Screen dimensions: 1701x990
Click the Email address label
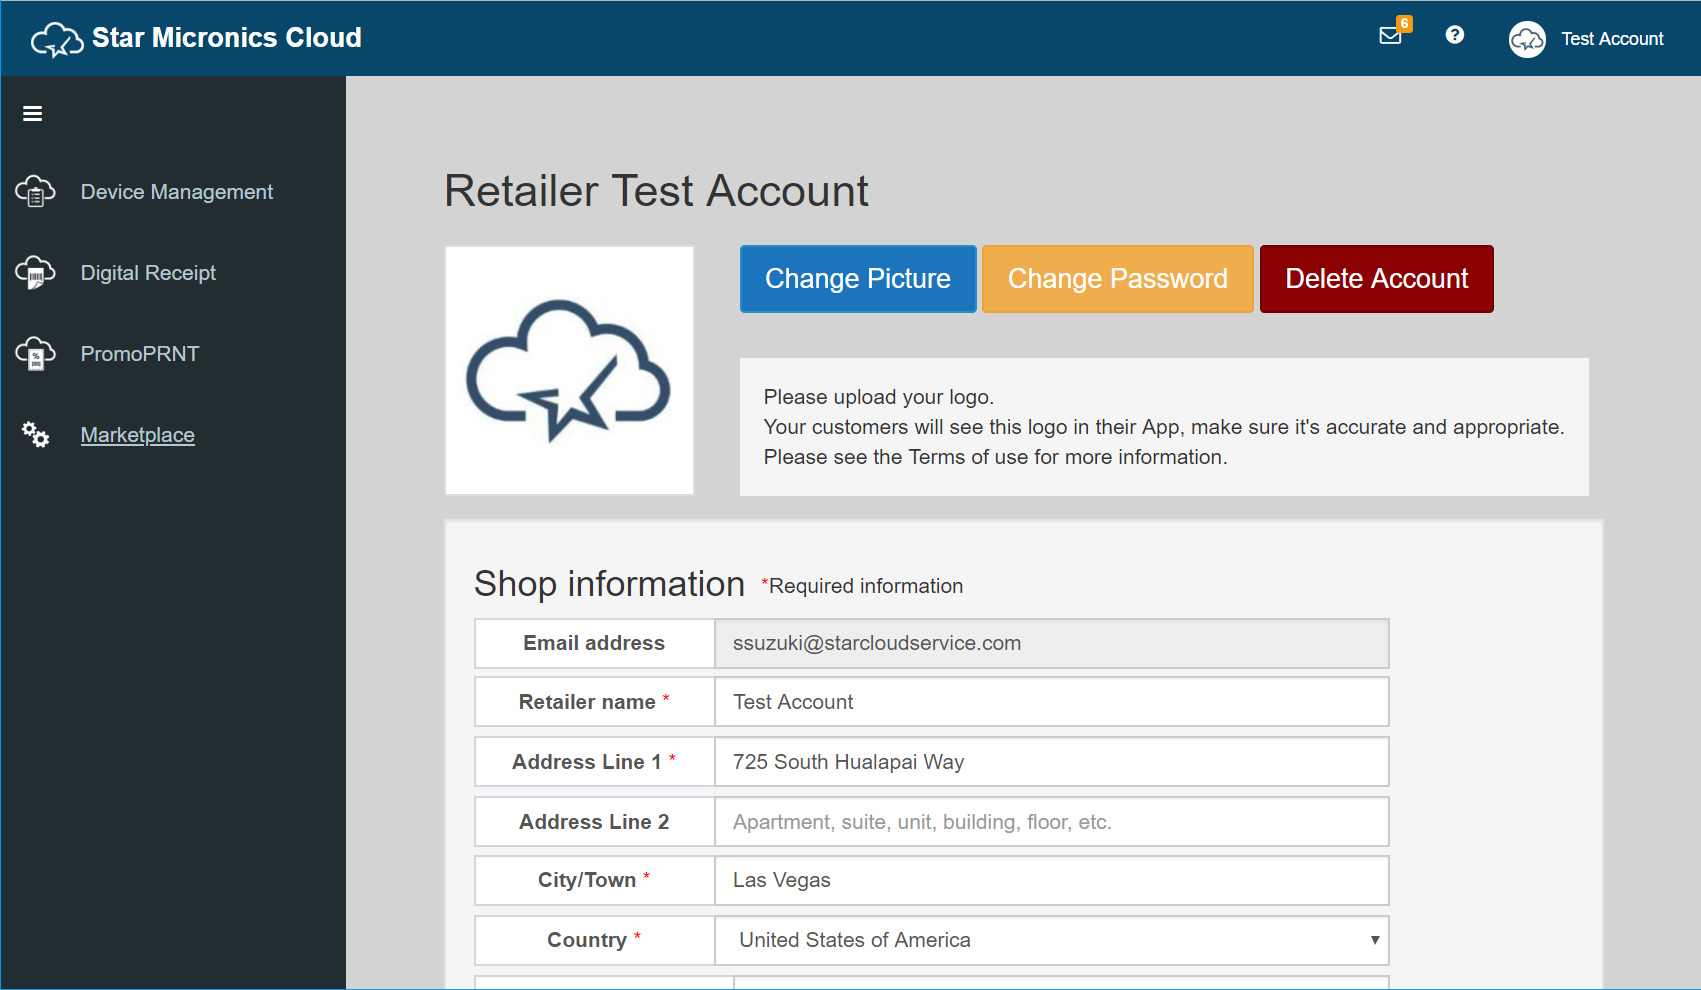(594, 643)
